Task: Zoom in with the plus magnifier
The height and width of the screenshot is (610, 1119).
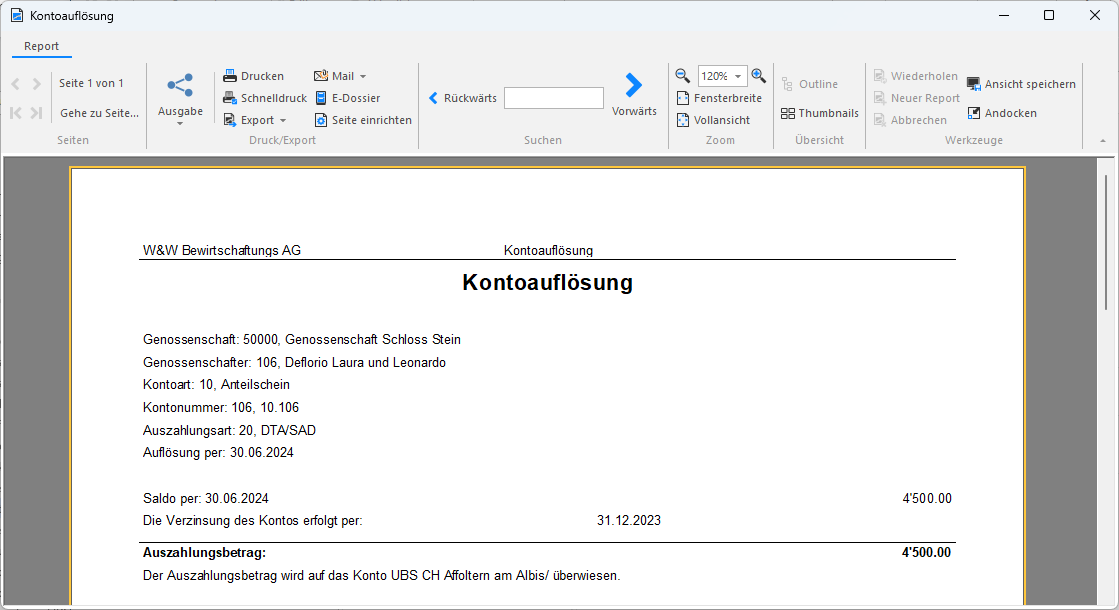Action: coord(759,75)
